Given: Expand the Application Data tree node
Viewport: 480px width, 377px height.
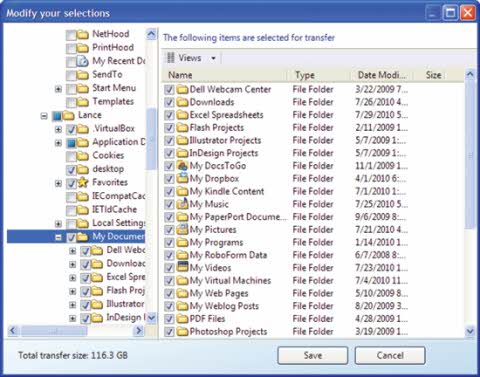Looking at the screenshot, I should pyautogui.click(x=58, y=143).
